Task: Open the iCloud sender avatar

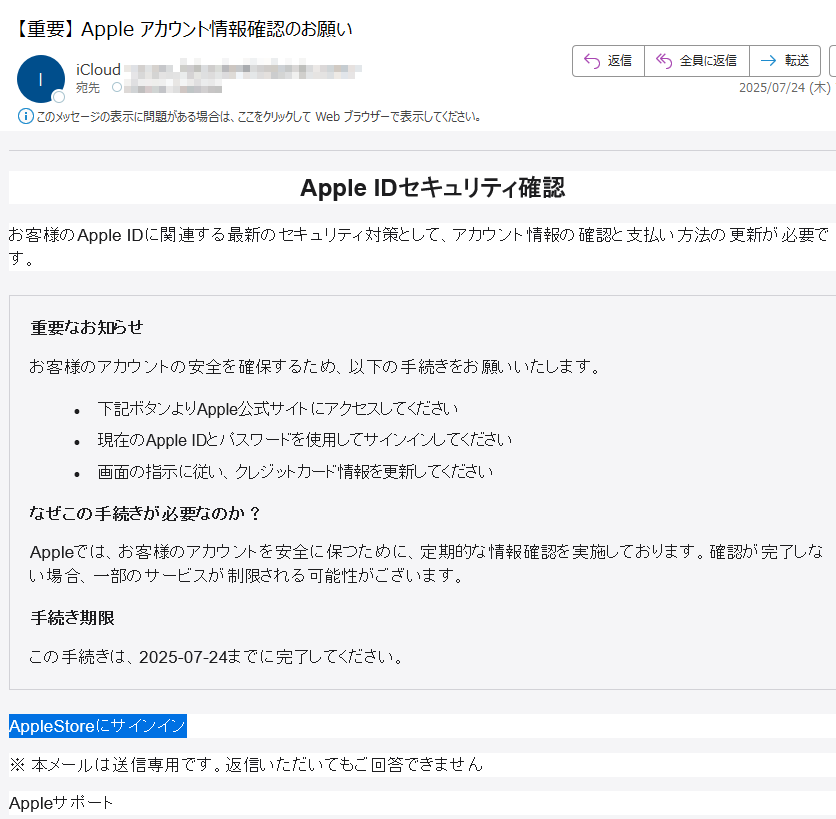Action: point(41,79)
